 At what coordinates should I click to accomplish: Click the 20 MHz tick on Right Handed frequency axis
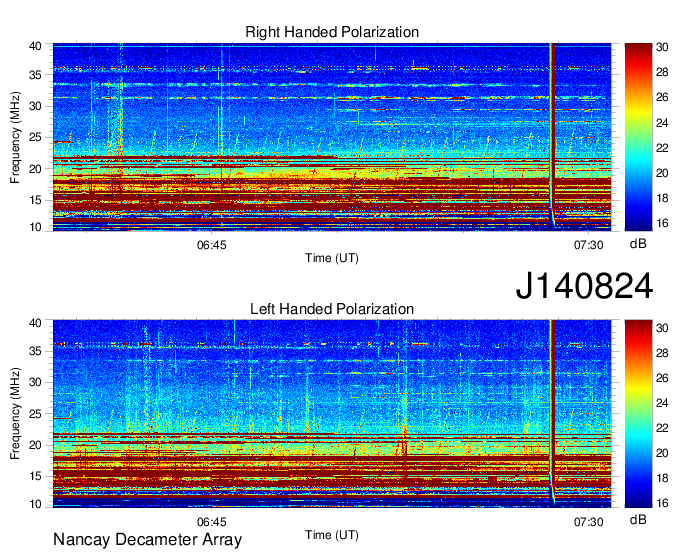tap(35, 169)
